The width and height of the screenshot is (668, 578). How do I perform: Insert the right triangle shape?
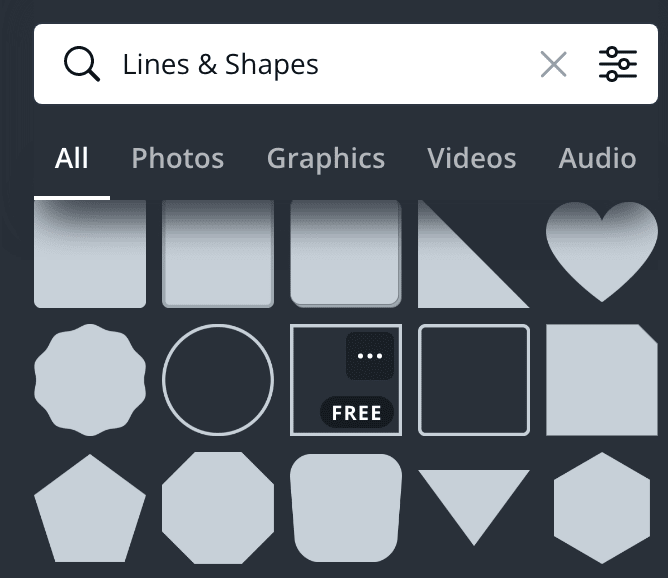[x=474, y=254]
